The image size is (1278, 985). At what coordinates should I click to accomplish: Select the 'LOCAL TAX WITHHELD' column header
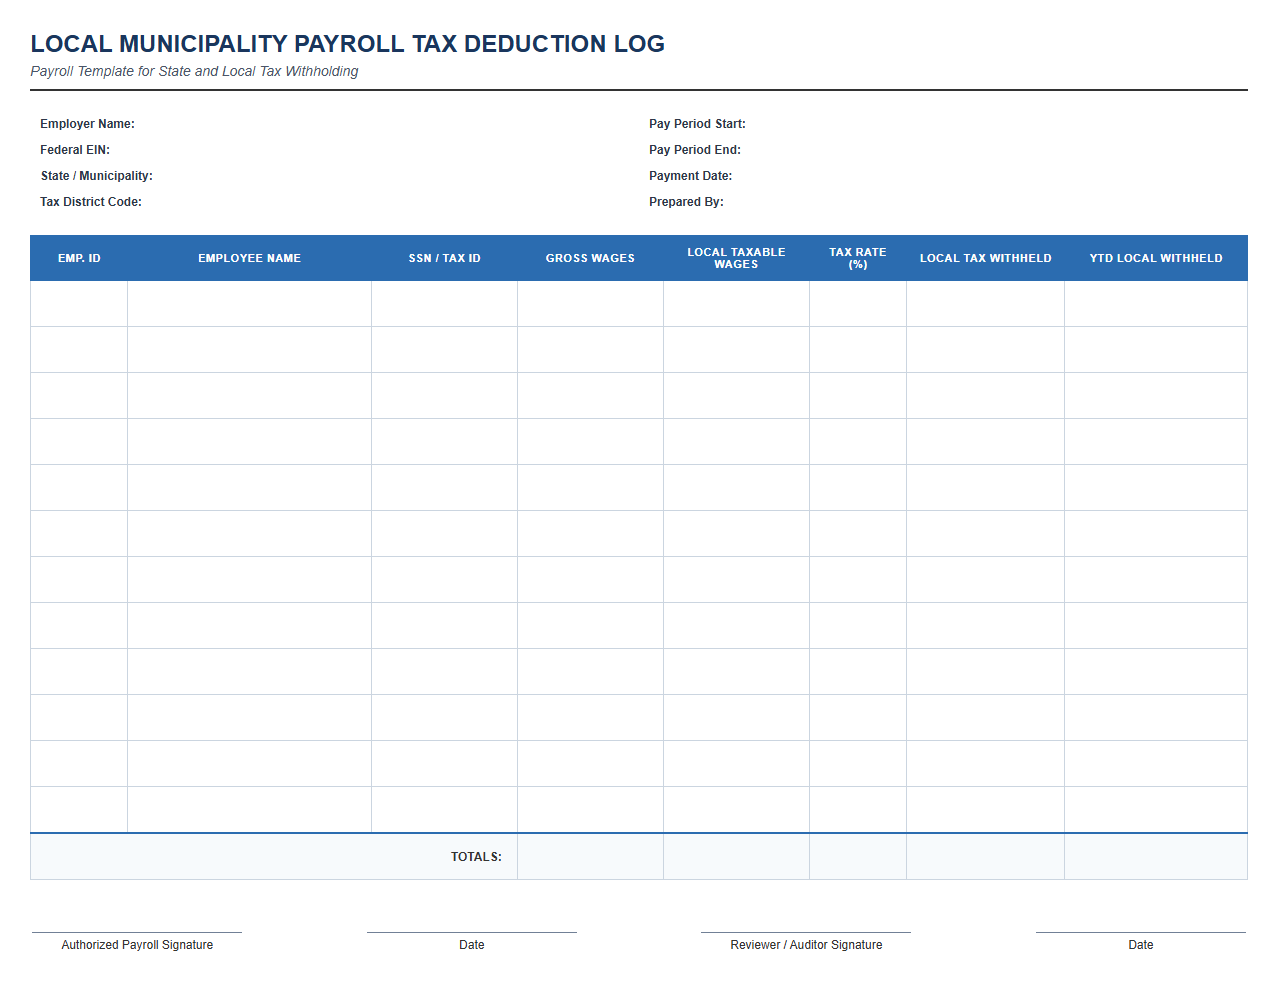[x=986, y=258]
